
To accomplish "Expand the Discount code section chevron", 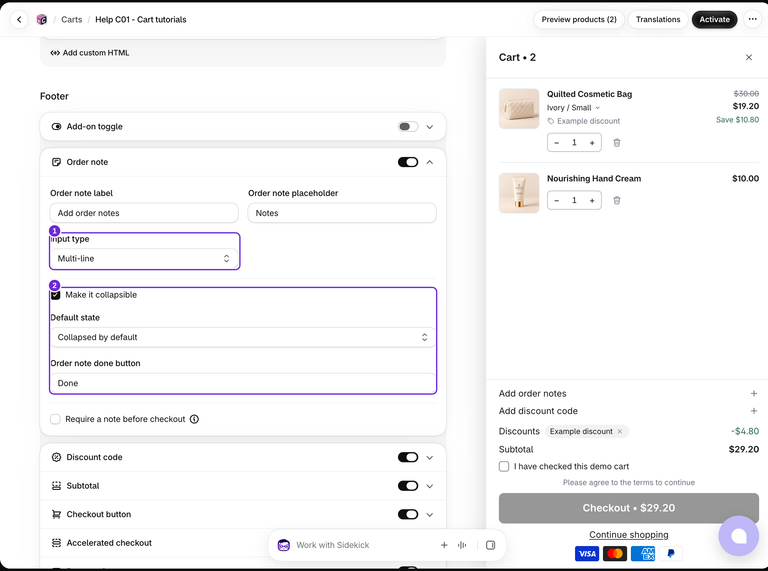I will (430, 457).
